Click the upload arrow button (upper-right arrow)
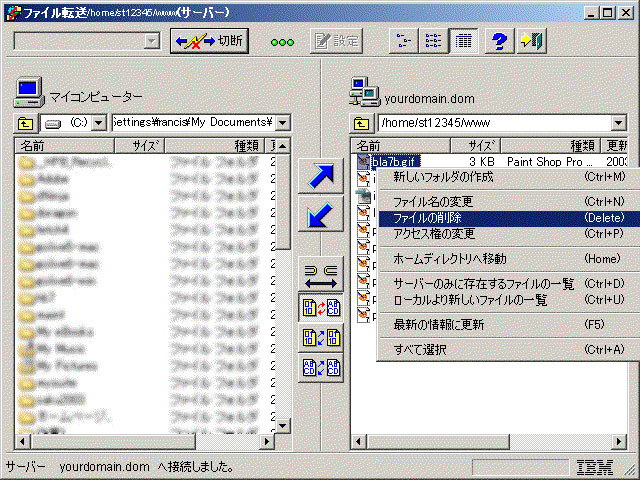The image size is (640, 480). coord(321,176)
